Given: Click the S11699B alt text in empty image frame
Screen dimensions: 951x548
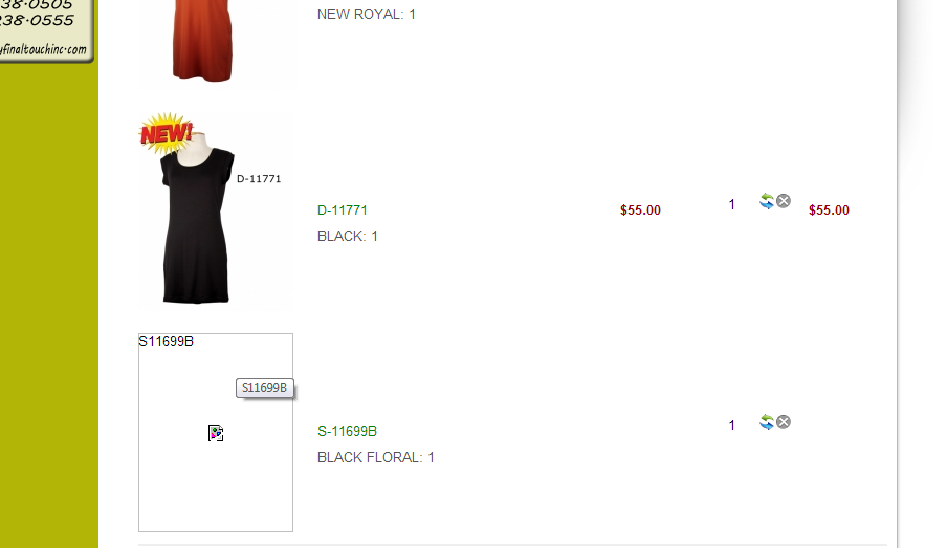Looking at the screenshot, I should click(x=166, y=342).
